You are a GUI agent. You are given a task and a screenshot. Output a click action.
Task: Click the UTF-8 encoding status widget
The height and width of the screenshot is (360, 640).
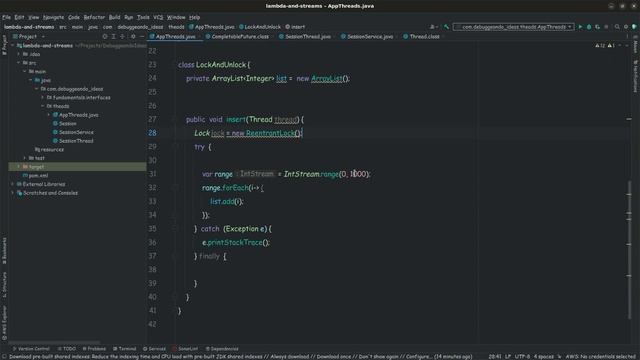[x=522, y=356]
